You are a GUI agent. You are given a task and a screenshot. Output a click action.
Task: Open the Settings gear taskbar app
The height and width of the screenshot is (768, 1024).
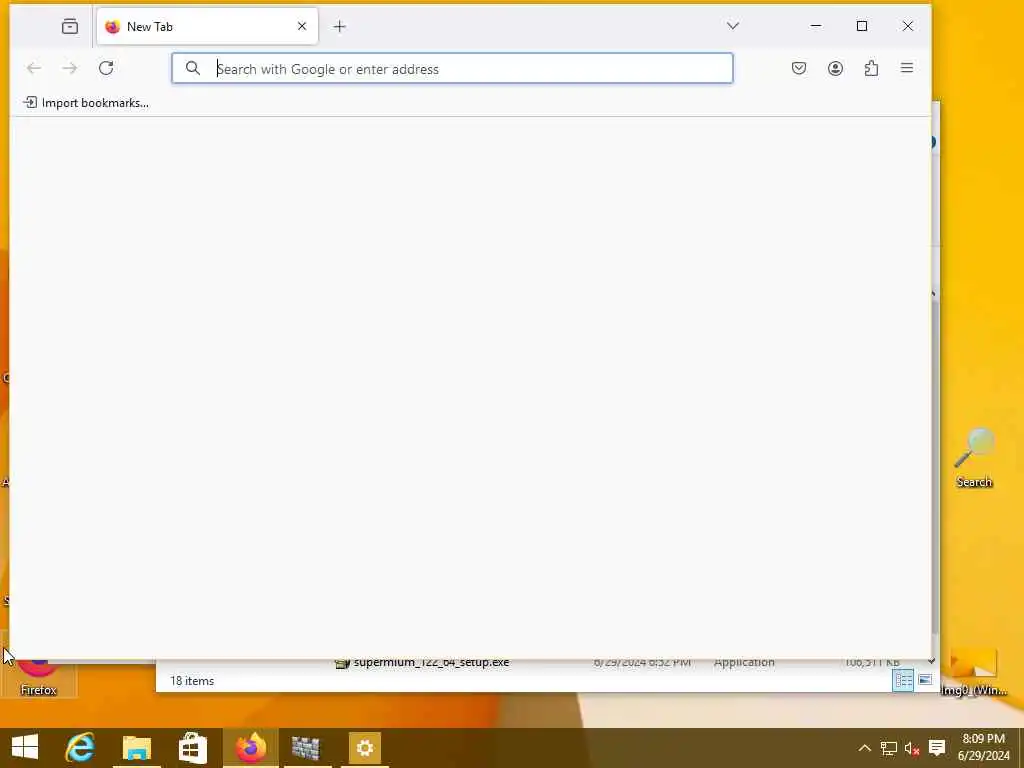click(x=364, y=748)
